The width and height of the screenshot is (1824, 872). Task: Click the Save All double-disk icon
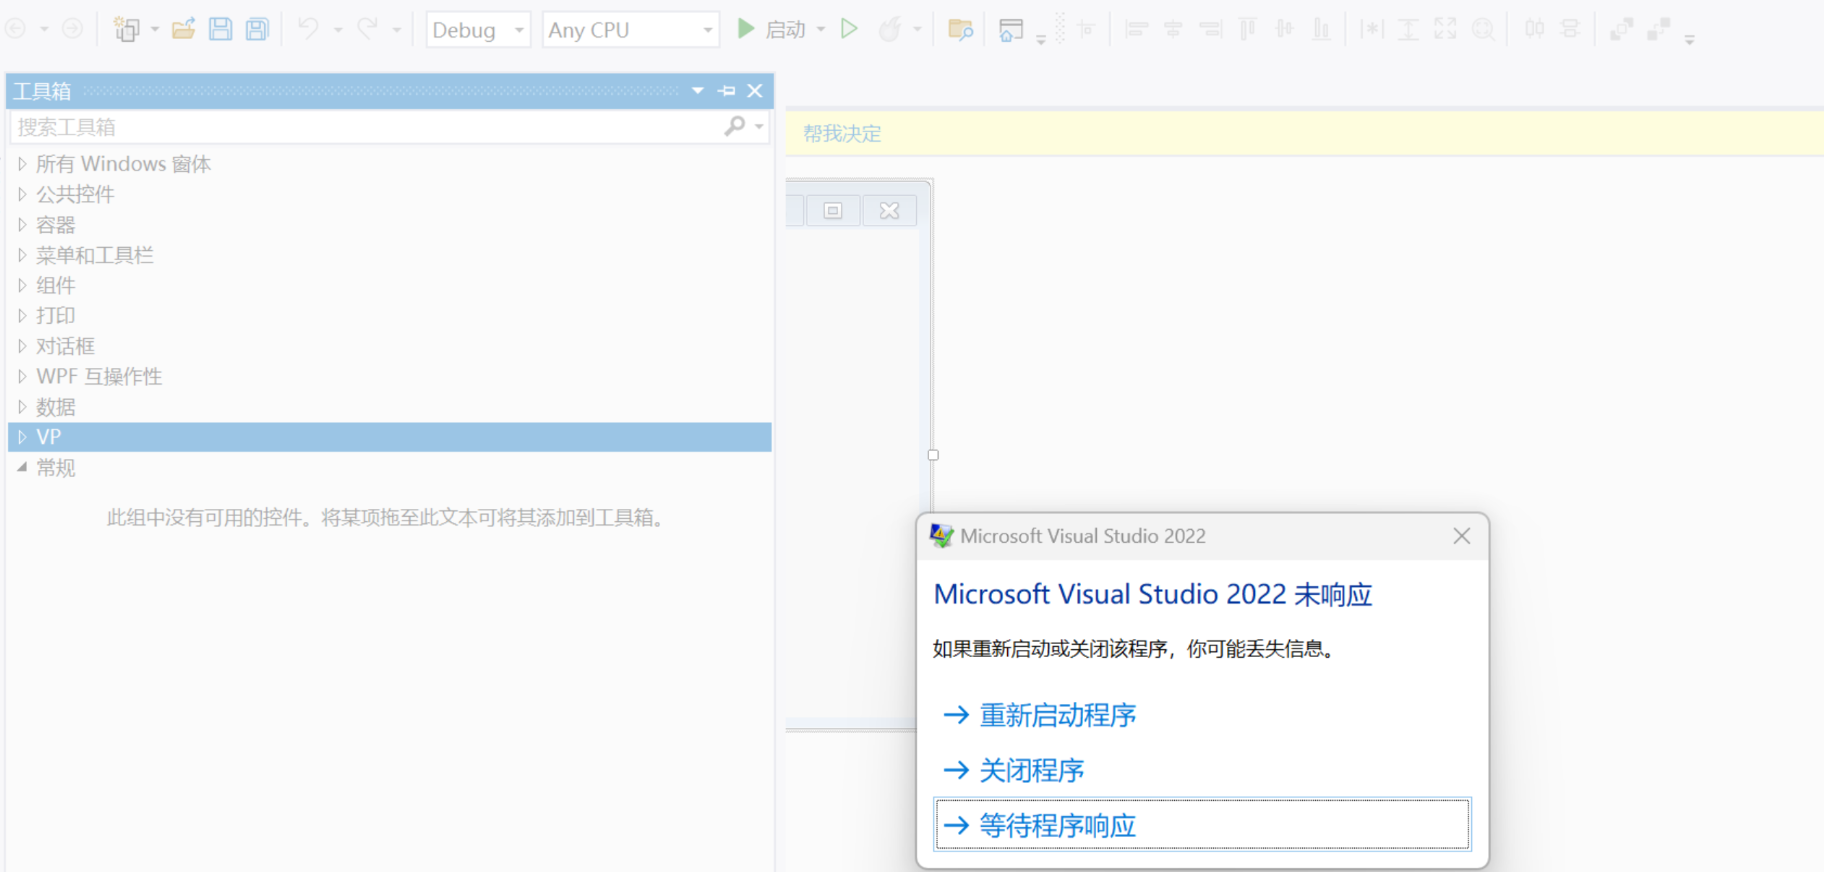click(258, 29)
